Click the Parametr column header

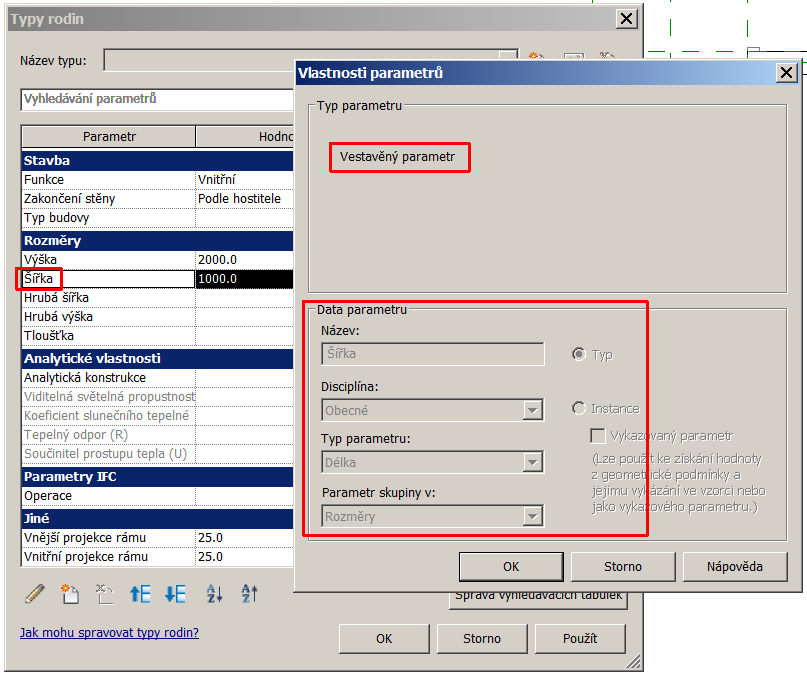point(109,137)
